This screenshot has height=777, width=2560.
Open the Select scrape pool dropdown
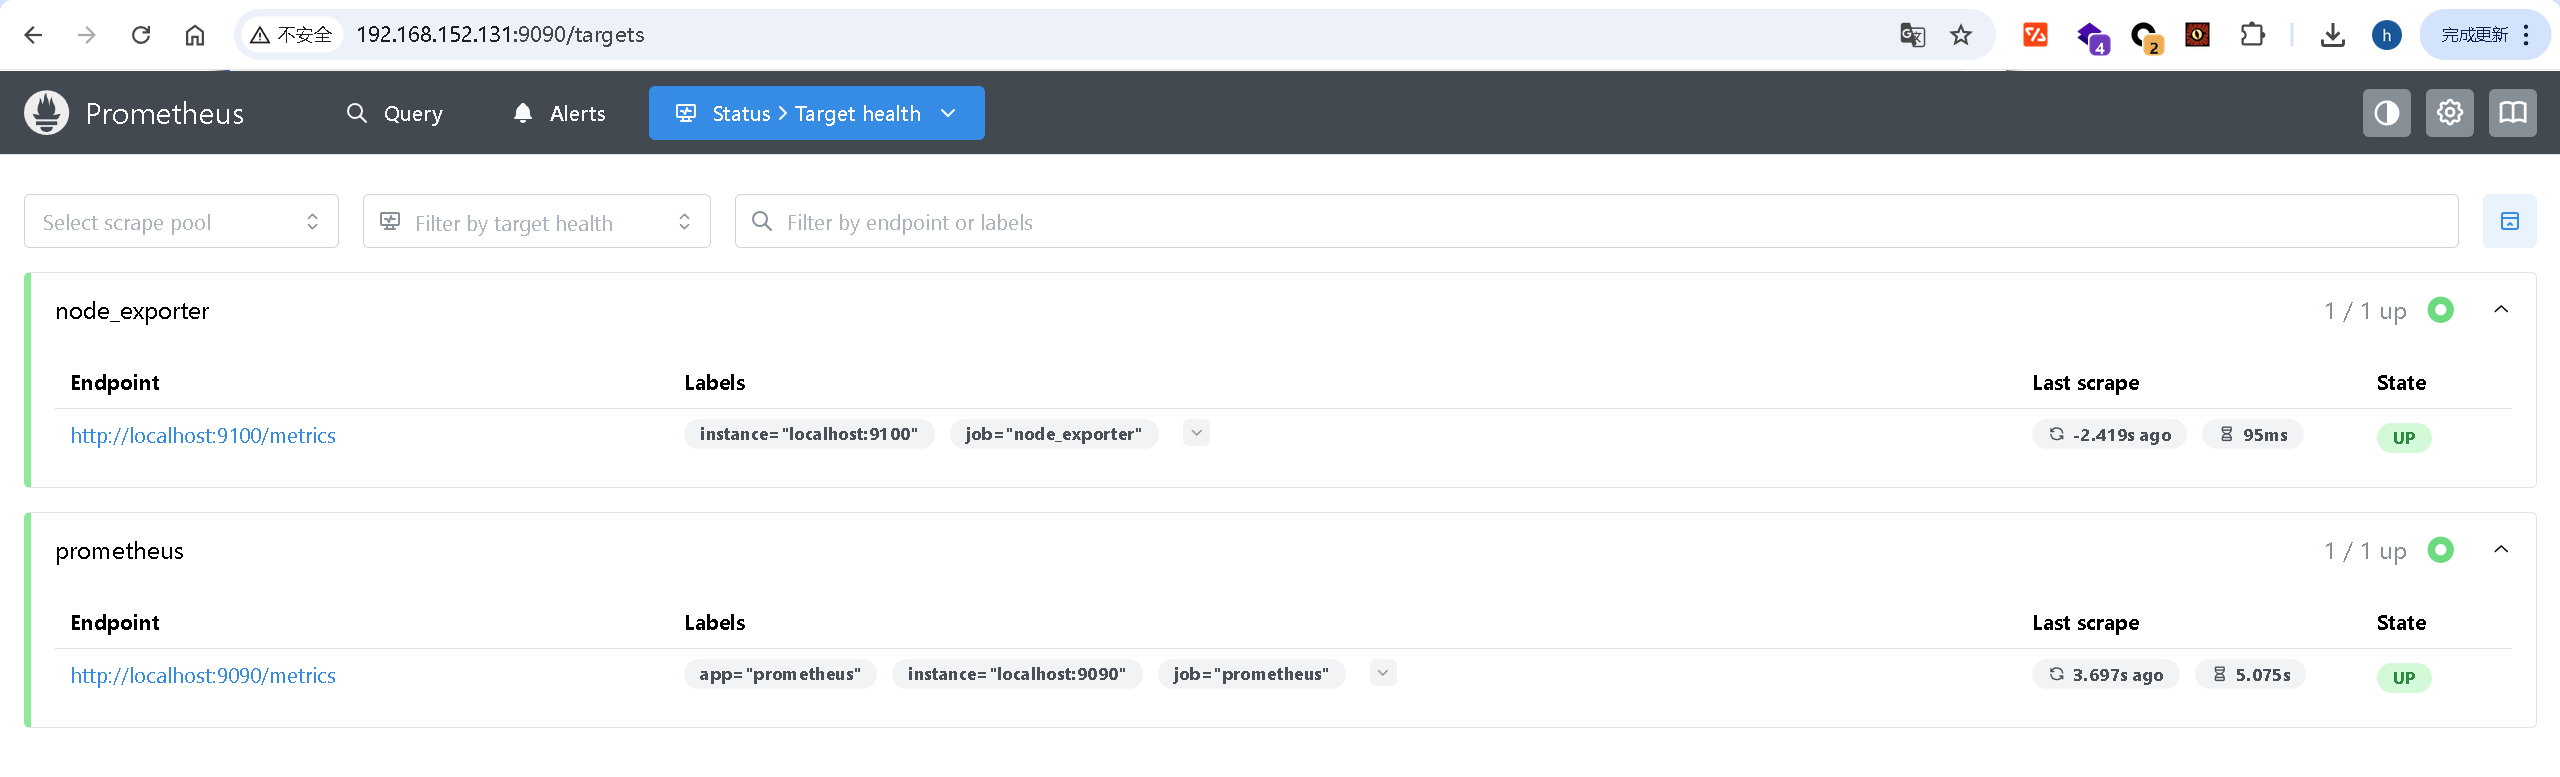181,221
